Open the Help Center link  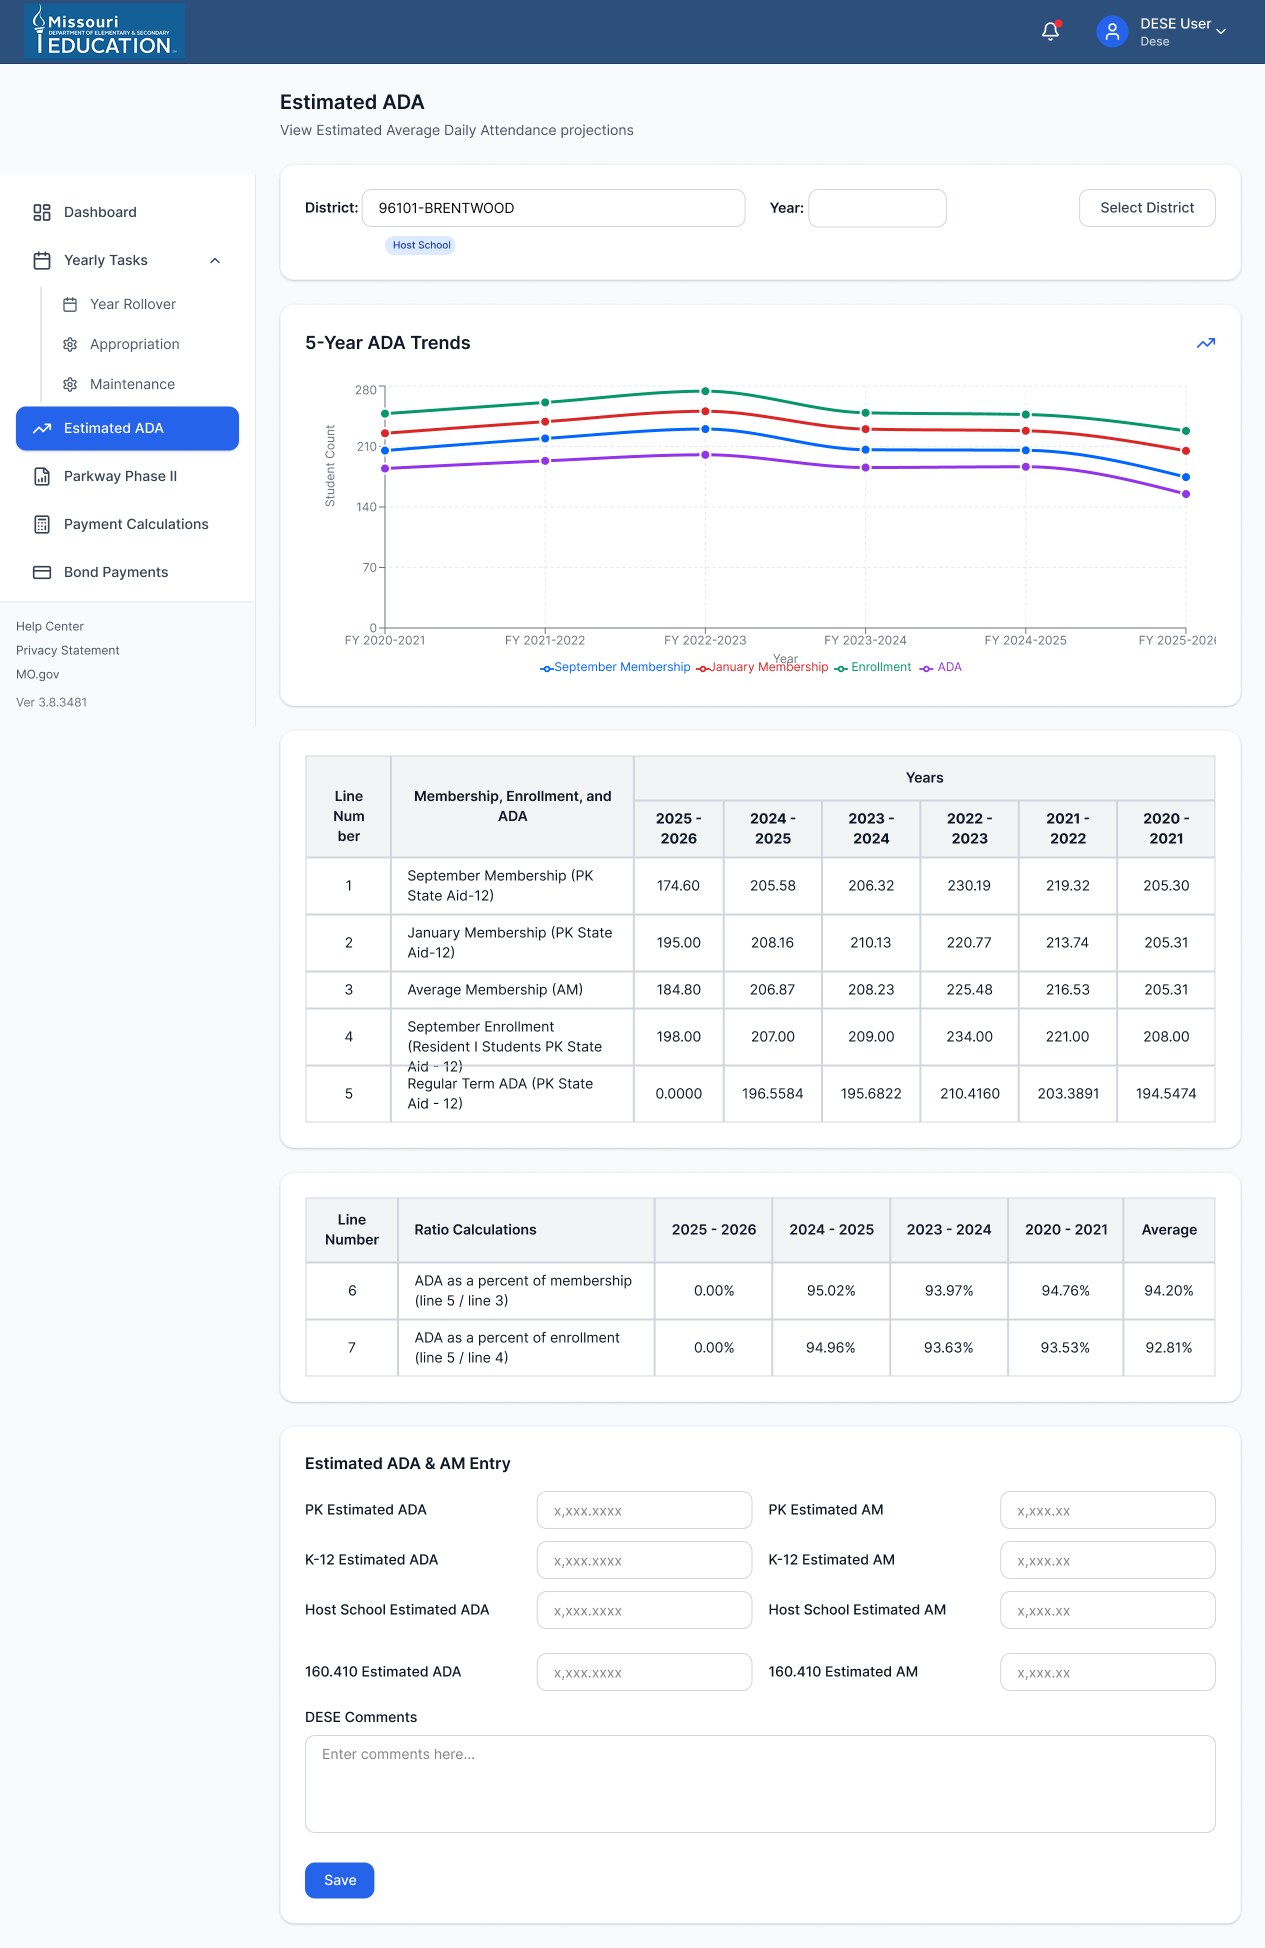[x=50, y=626]
